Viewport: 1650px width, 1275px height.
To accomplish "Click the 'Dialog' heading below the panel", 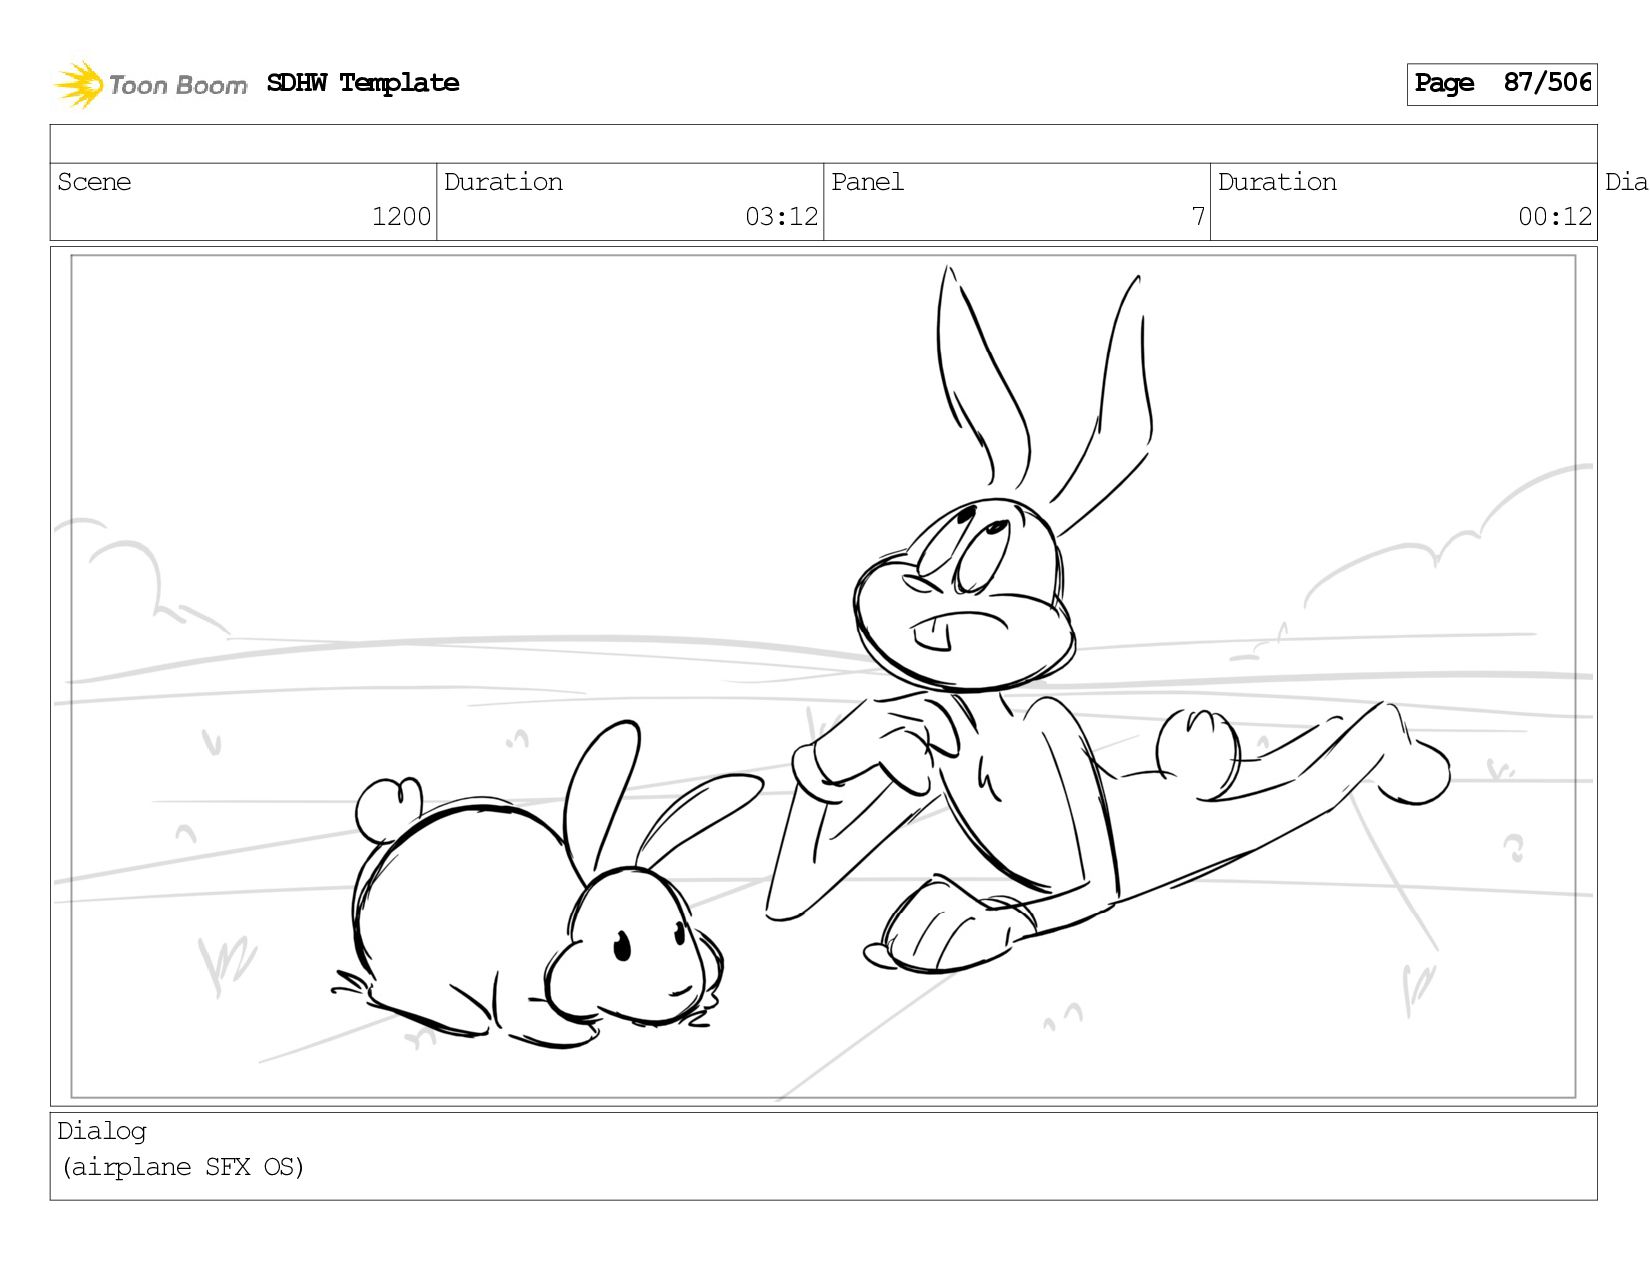I will [102, 1131].
